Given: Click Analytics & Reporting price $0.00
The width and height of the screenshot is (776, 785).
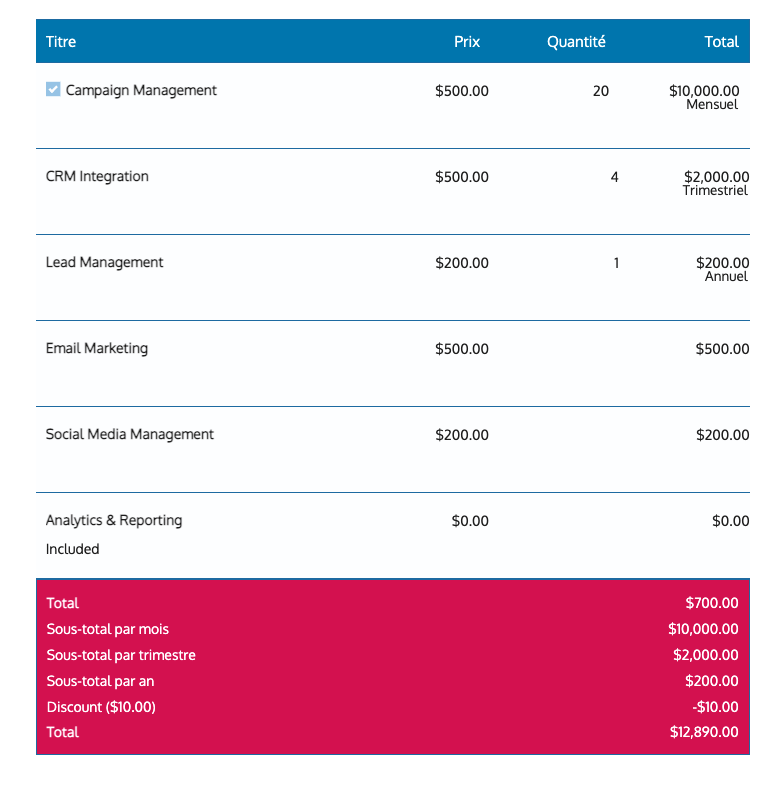Looking at the screenshot, I should point(470,521).
